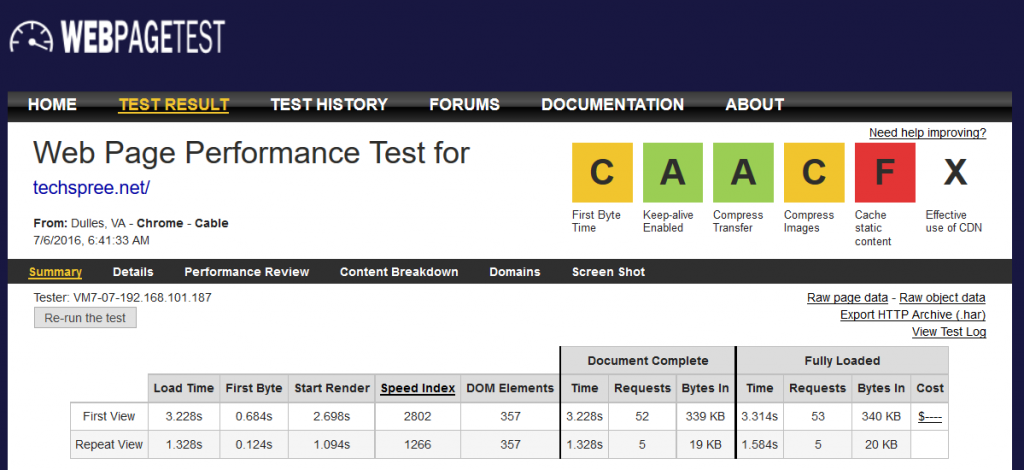Switch to the Details tab
This screenshot has height=470, width=1024.
point(133,272)
